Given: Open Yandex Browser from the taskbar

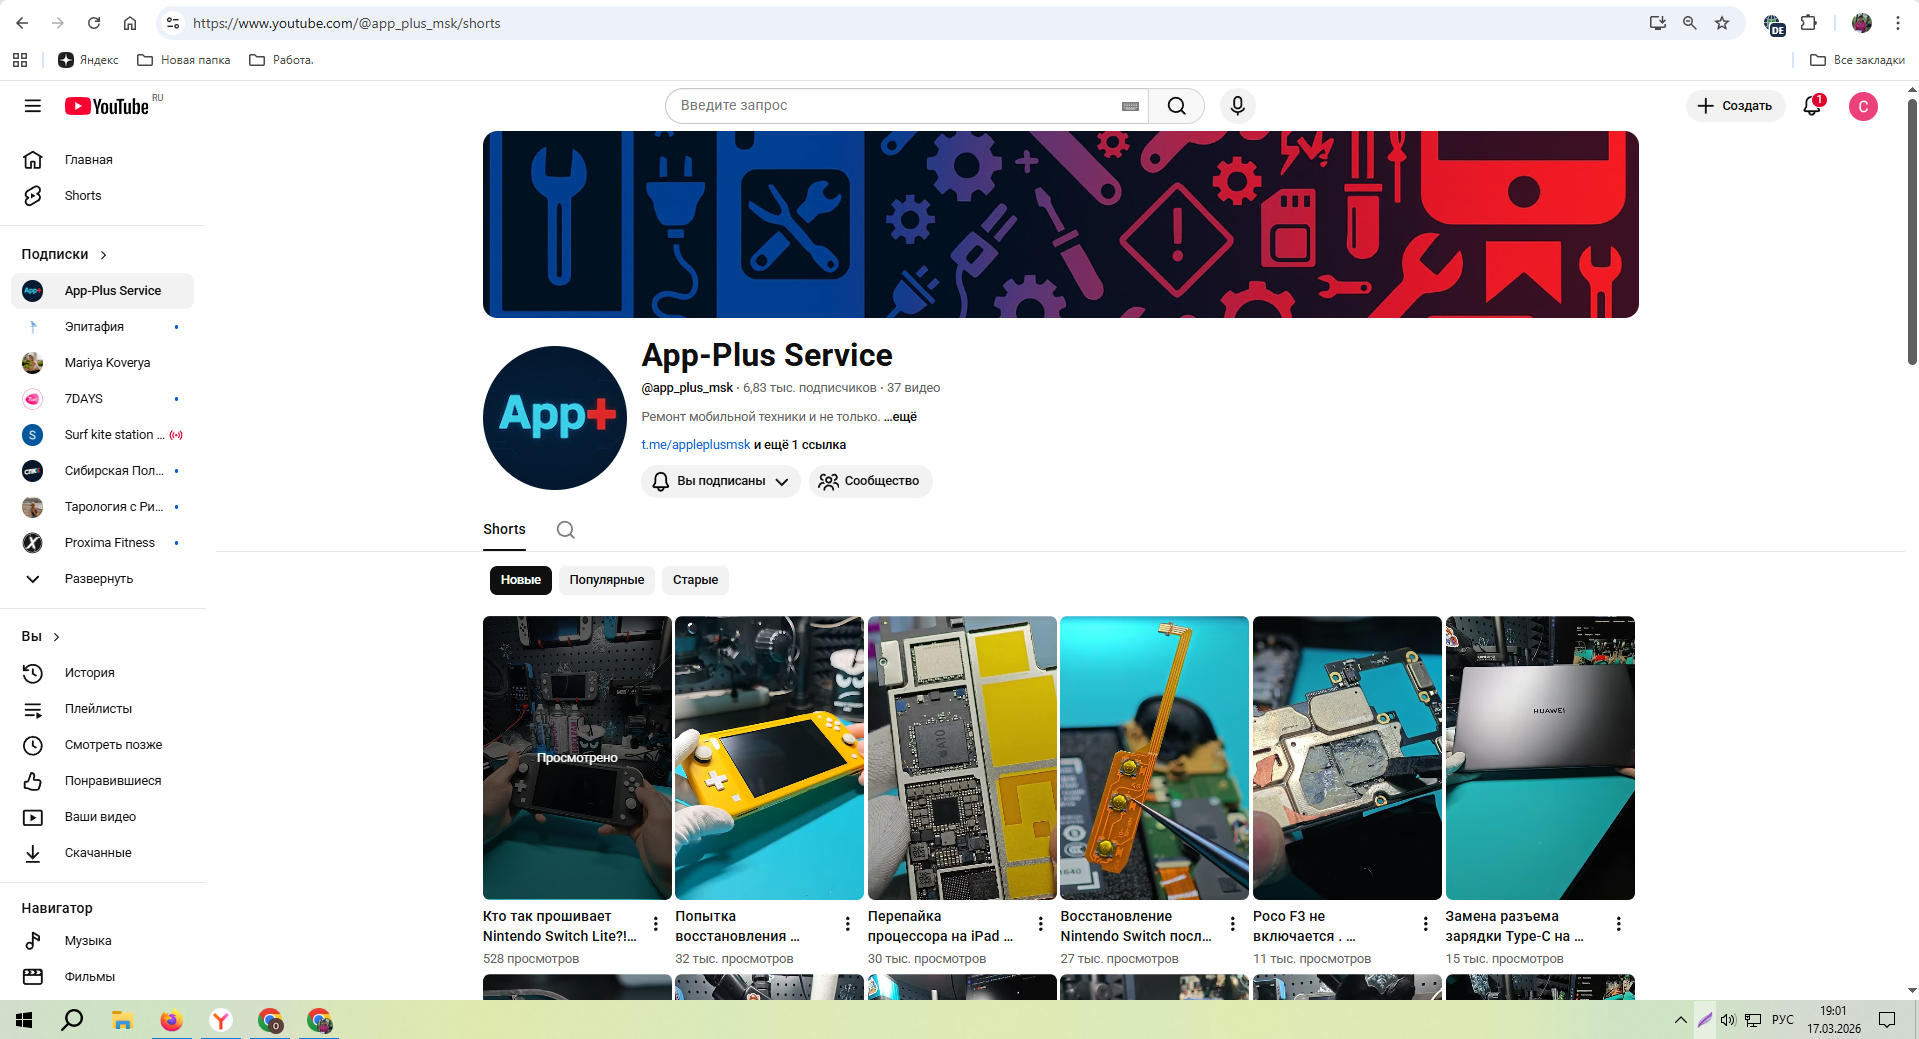Looking at the screenshot, I should [220, 1020].
